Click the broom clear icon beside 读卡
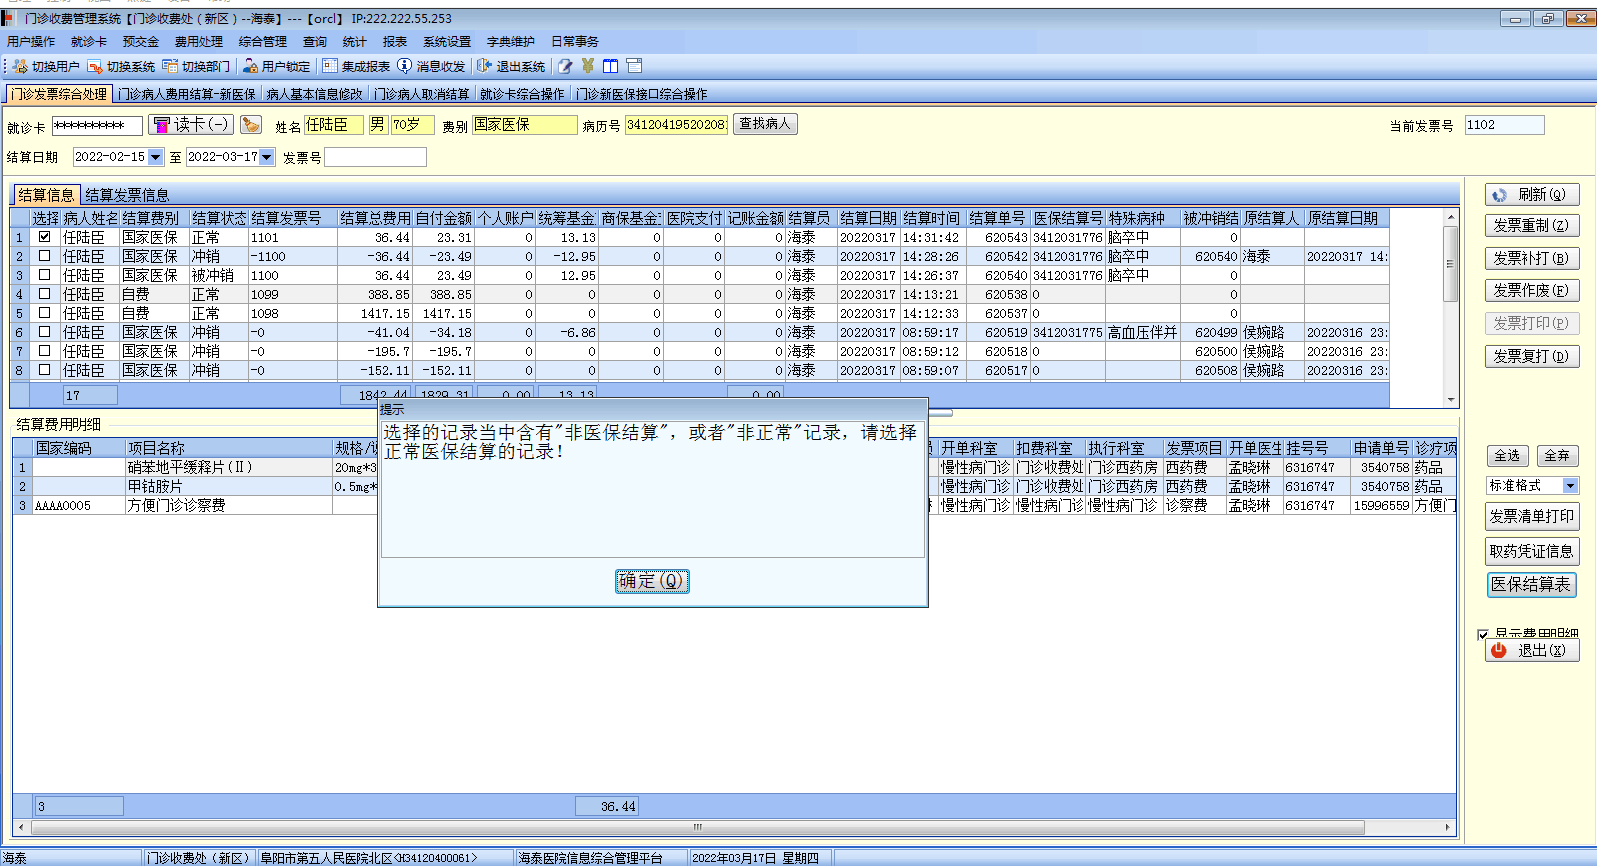Screen dimensions: 1597x866 click(x=251, y=125)
